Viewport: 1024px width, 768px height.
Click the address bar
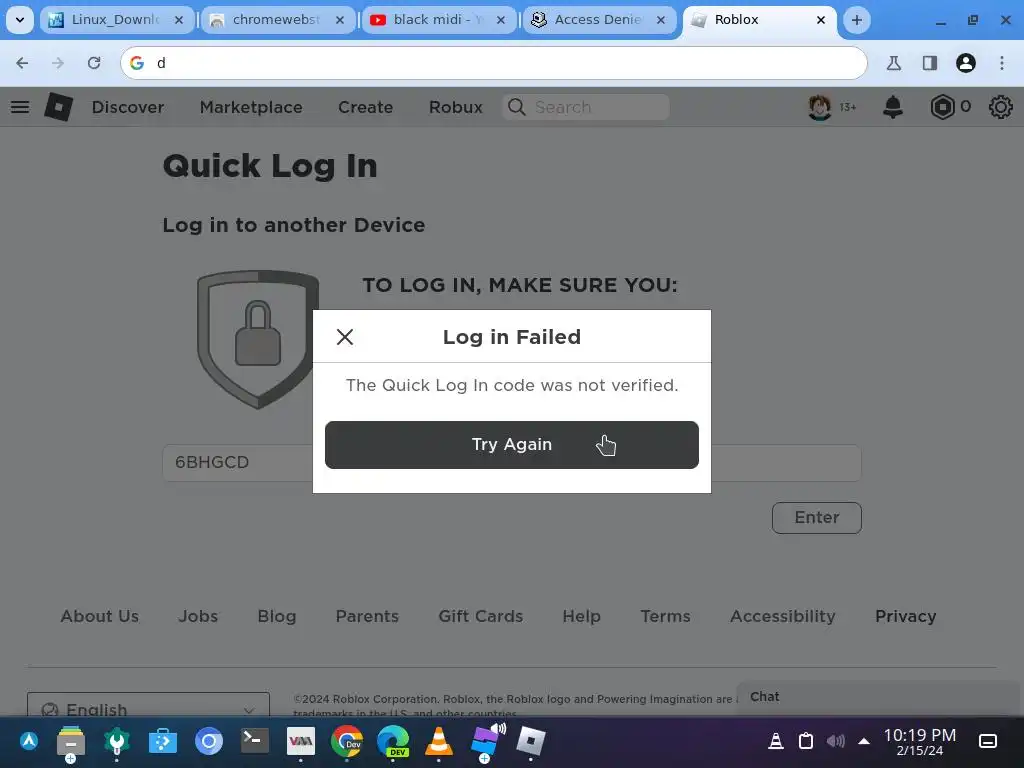pos(494,63)
